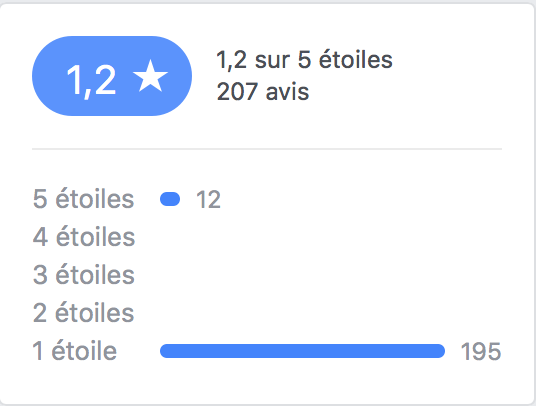Click the empty bar area beside 4 étoiles

(x=303, y=237)
